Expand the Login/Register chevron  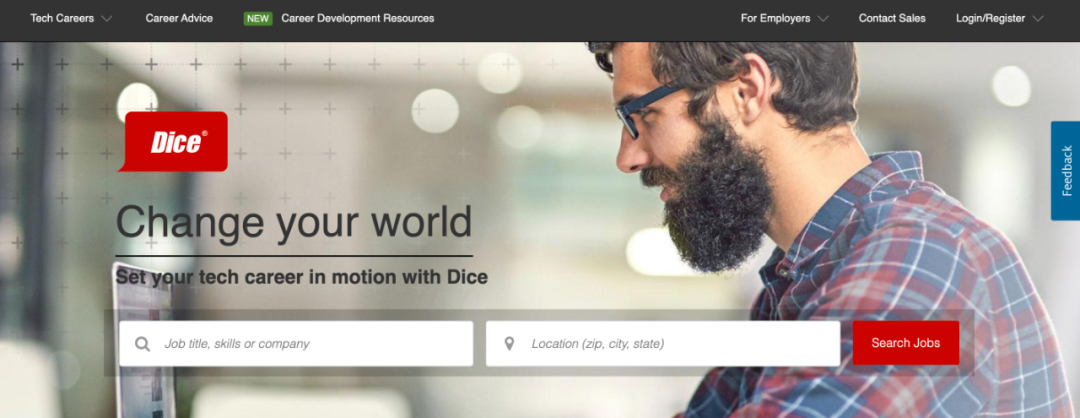tap(1037, 19)
